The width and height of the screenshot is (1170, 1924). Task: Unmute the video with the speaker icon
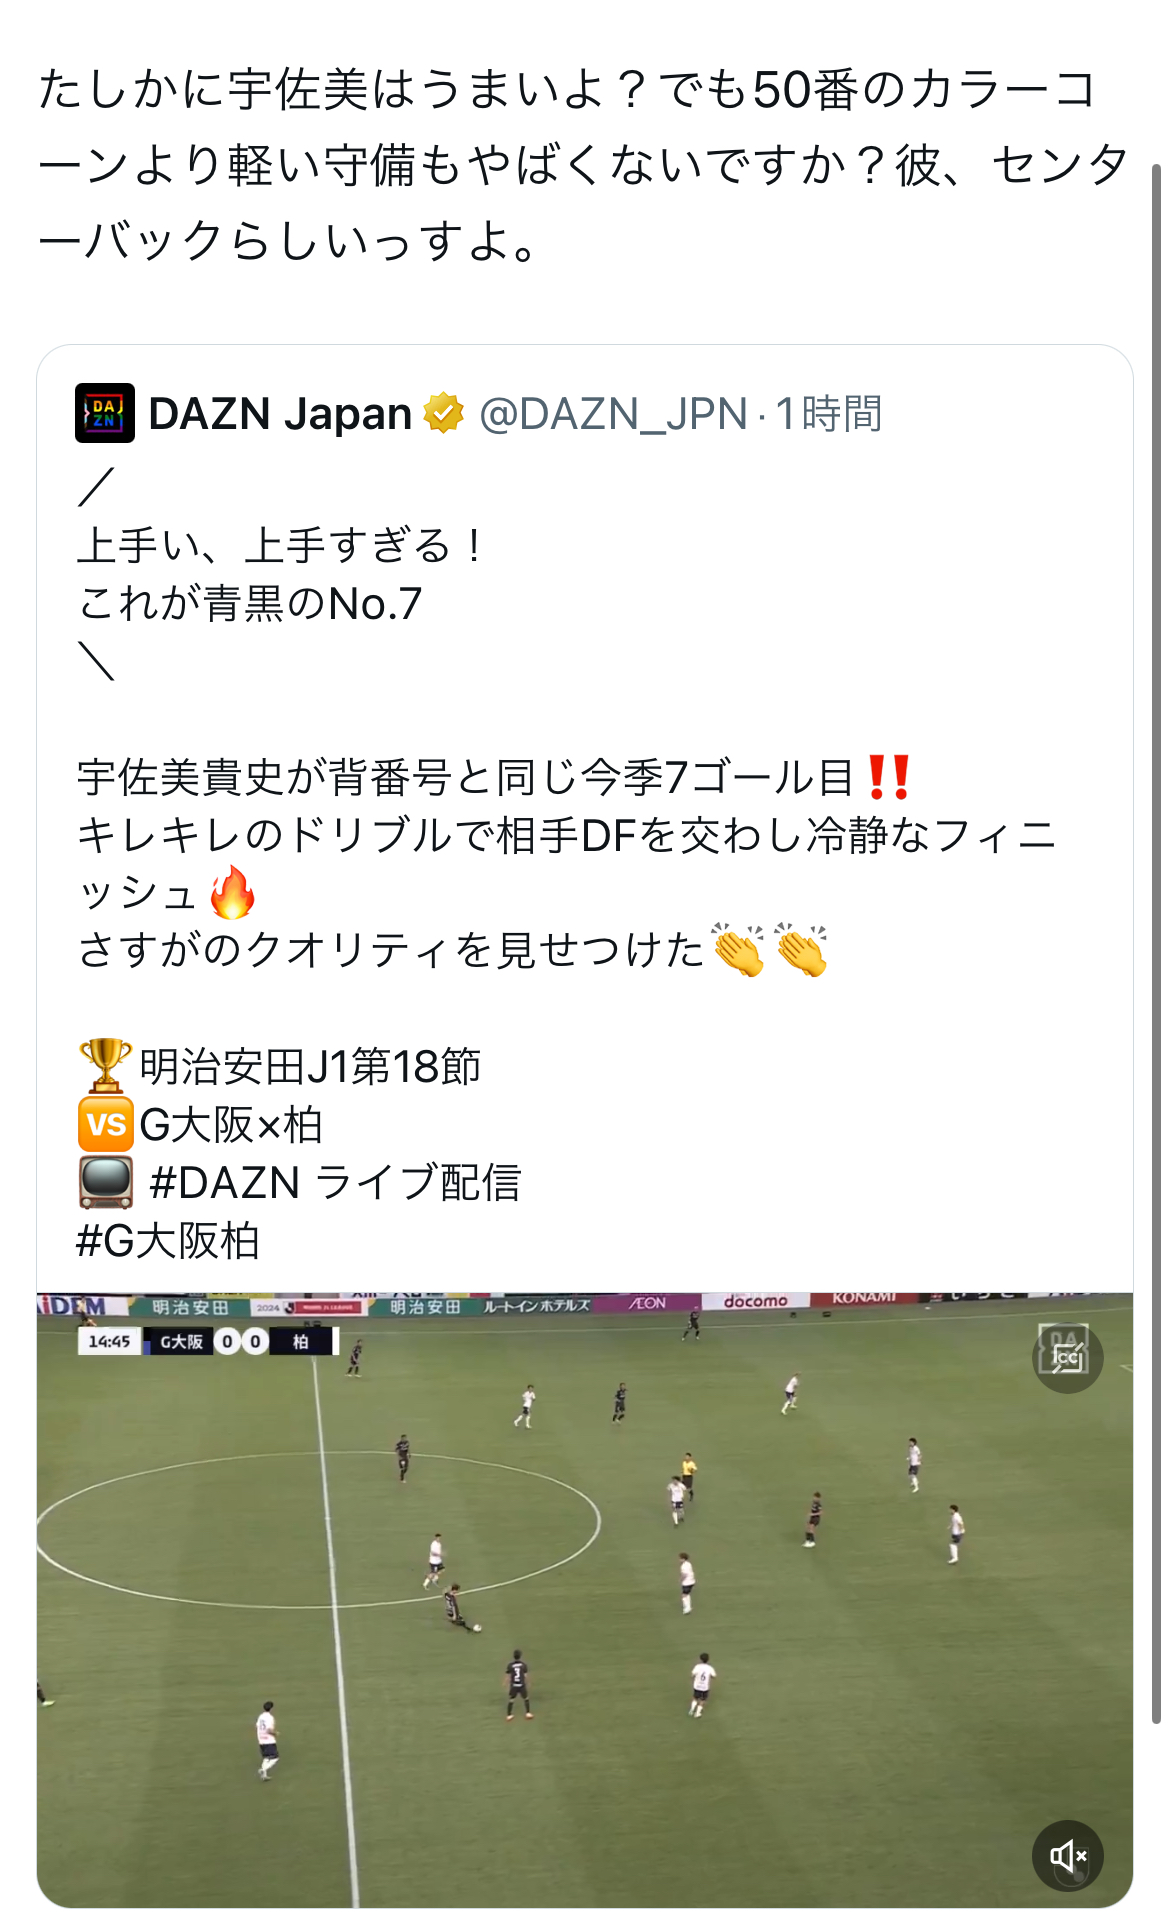click(x=1067, y=1856)
